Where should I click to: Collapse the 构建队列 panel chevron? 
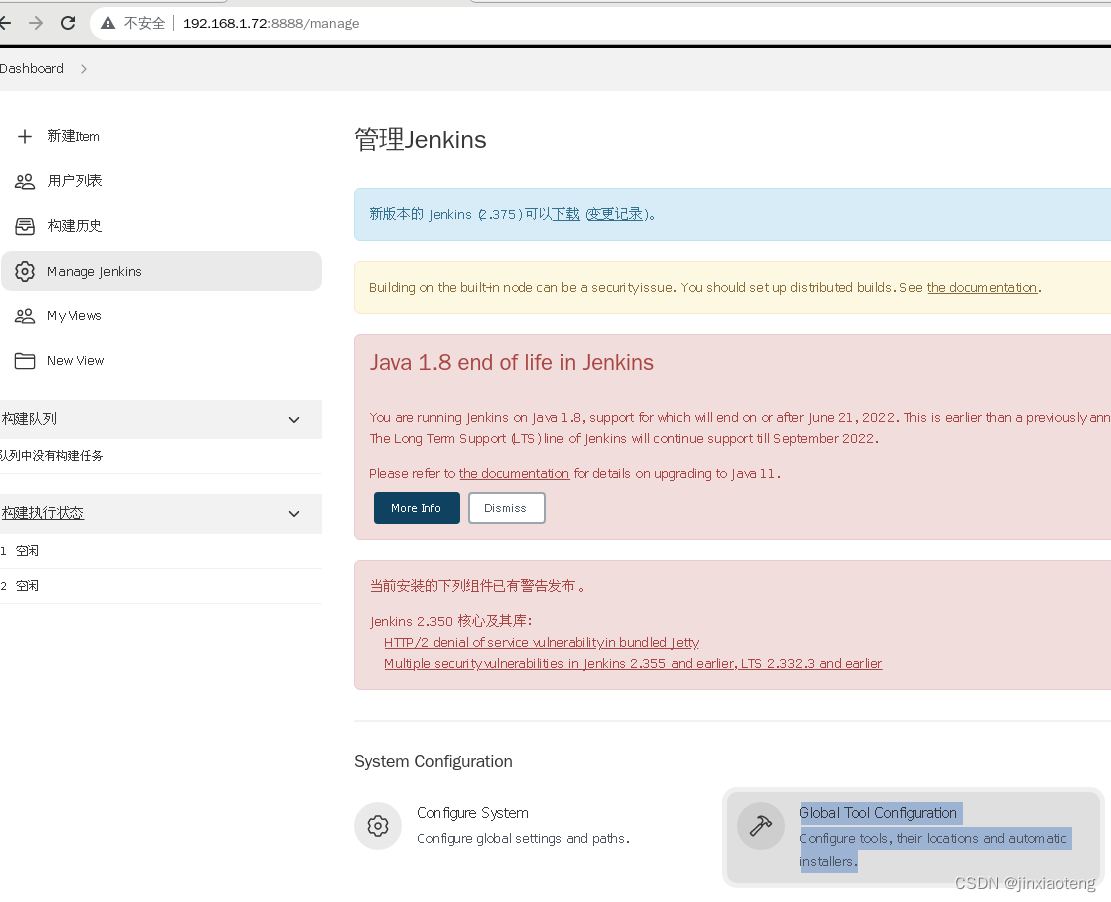(294, 419)
